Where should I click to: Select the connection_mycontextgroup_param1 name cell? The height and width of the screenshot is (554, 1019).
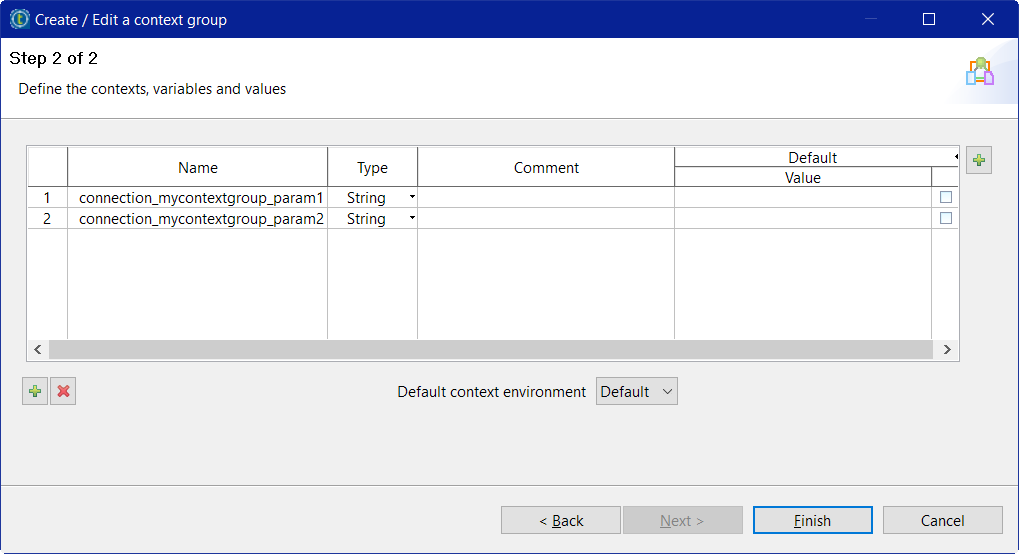pos(200,198)
